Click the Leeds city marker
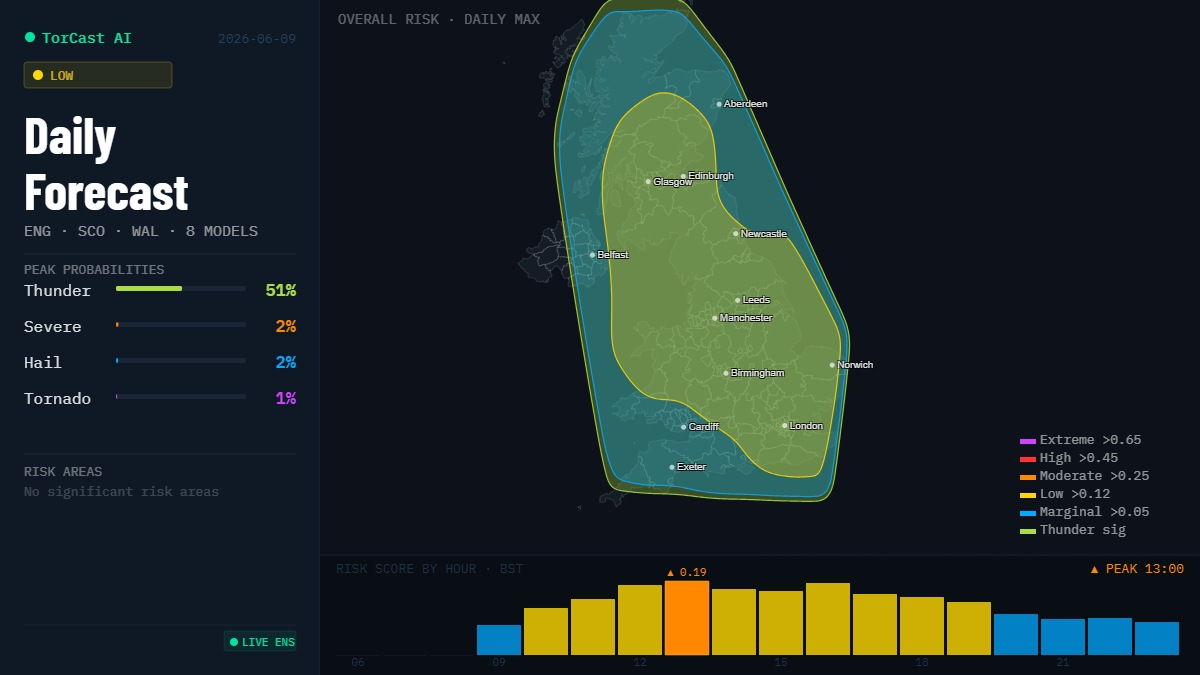The height and width of the screenshot is (675, 1200). pyautogui.click(x=738, y=300)
